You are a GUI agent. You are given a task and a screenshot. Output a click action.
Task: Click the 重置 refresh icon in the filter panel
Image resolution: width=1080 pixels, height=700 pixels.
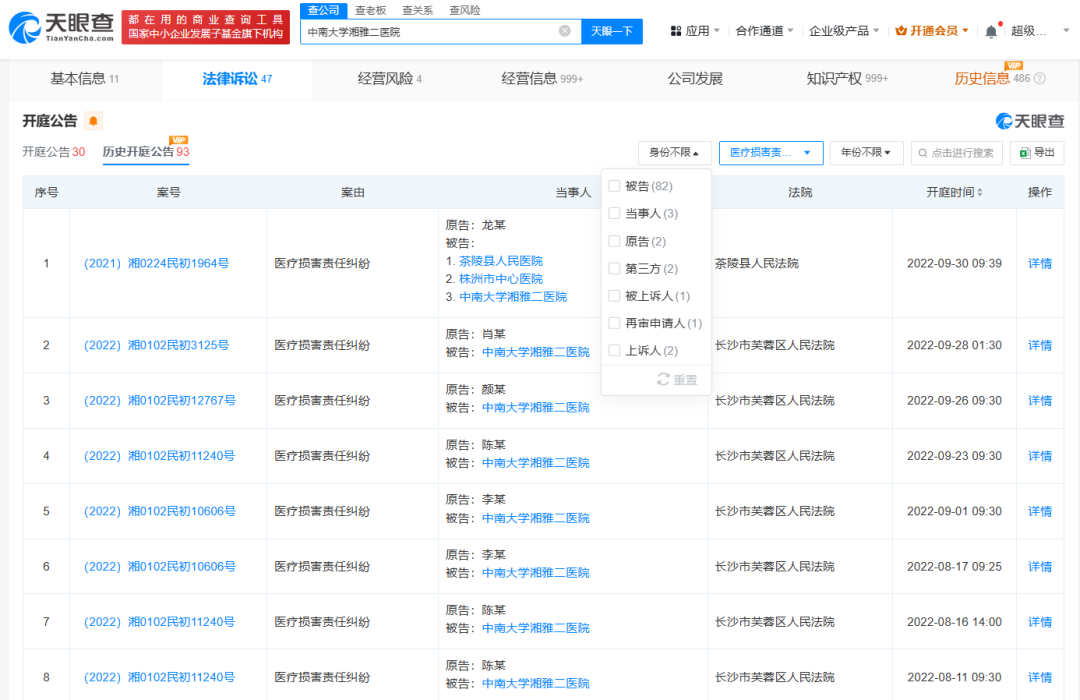point(662,378)
